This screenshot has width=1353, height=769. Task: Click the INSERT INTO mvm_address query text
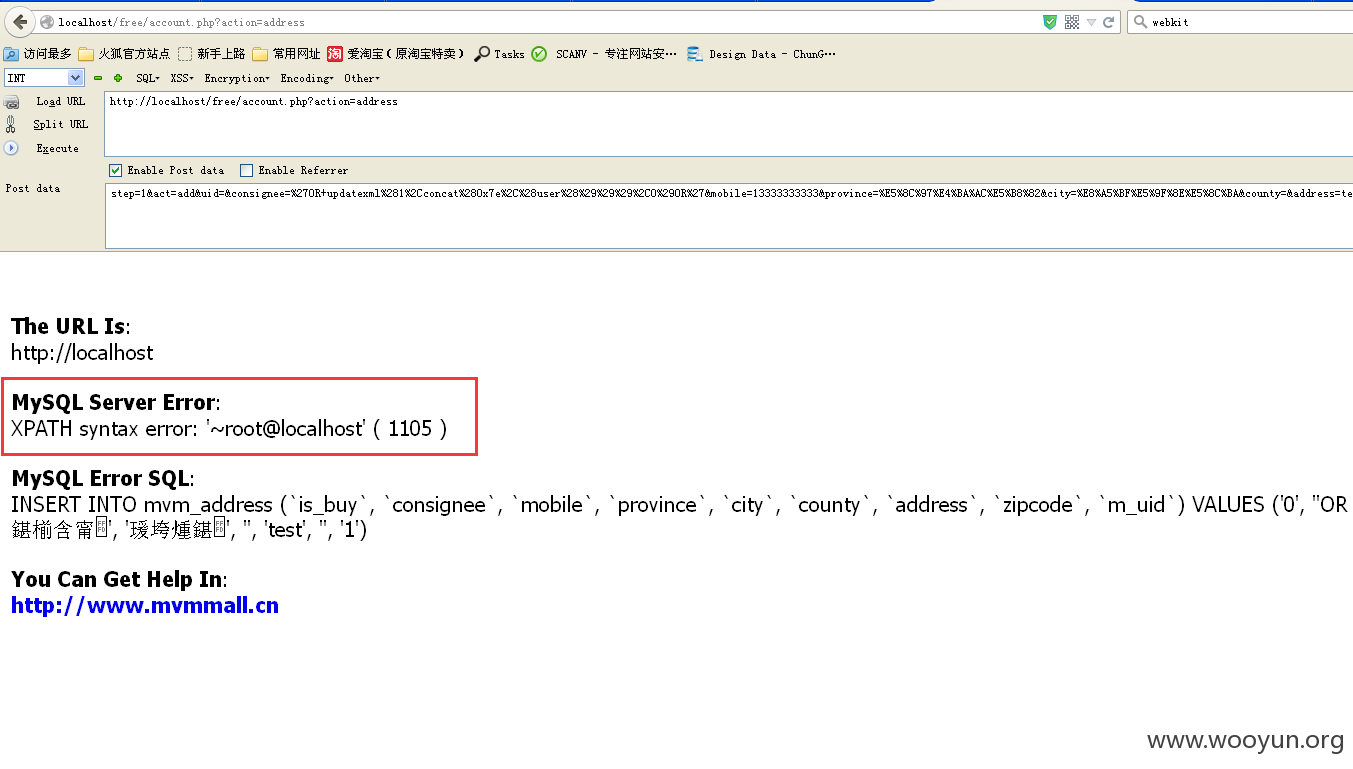(x=680, y=517)
